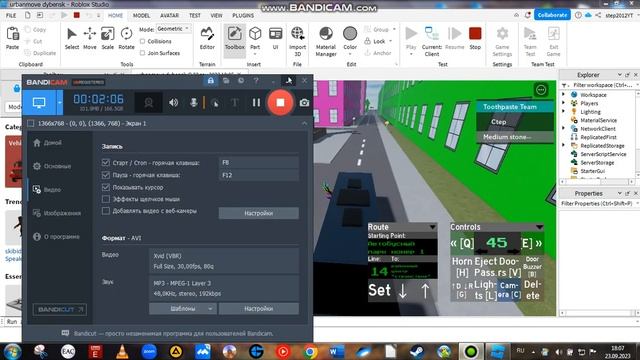640x360 pixels.
Task: Open Mode Geometric dropdown
Action: [x=173, y=29]
